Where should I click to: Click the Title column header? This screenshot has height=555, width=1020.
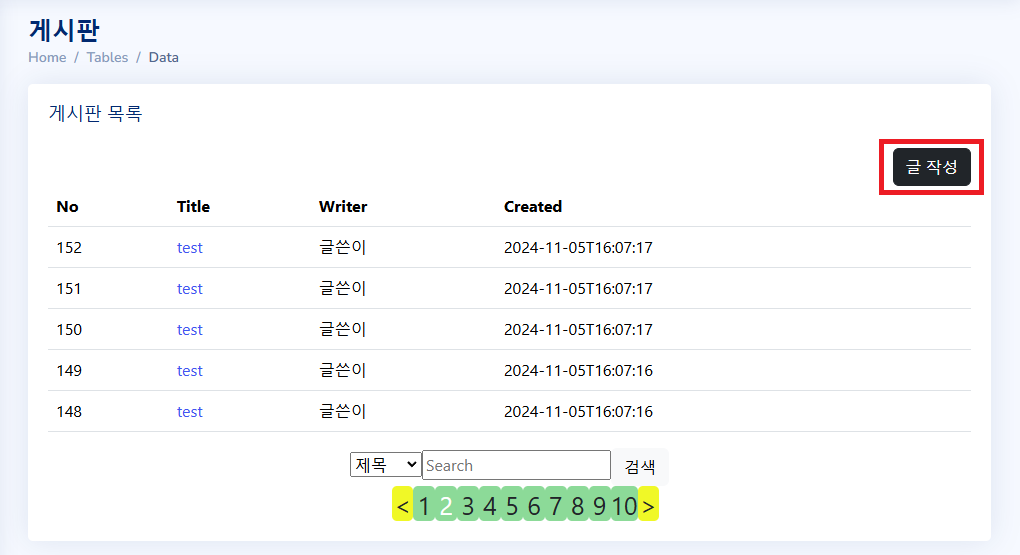pyautogui.click(x=193, y=207)
